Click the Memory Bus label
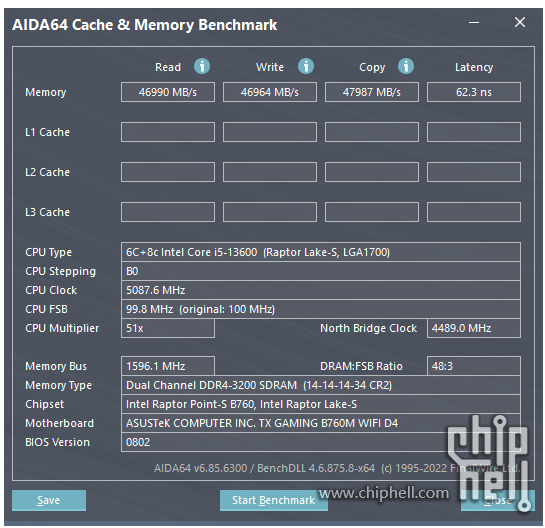The width and height of the screenshot is (545, 528). click(x=56, y=366)
